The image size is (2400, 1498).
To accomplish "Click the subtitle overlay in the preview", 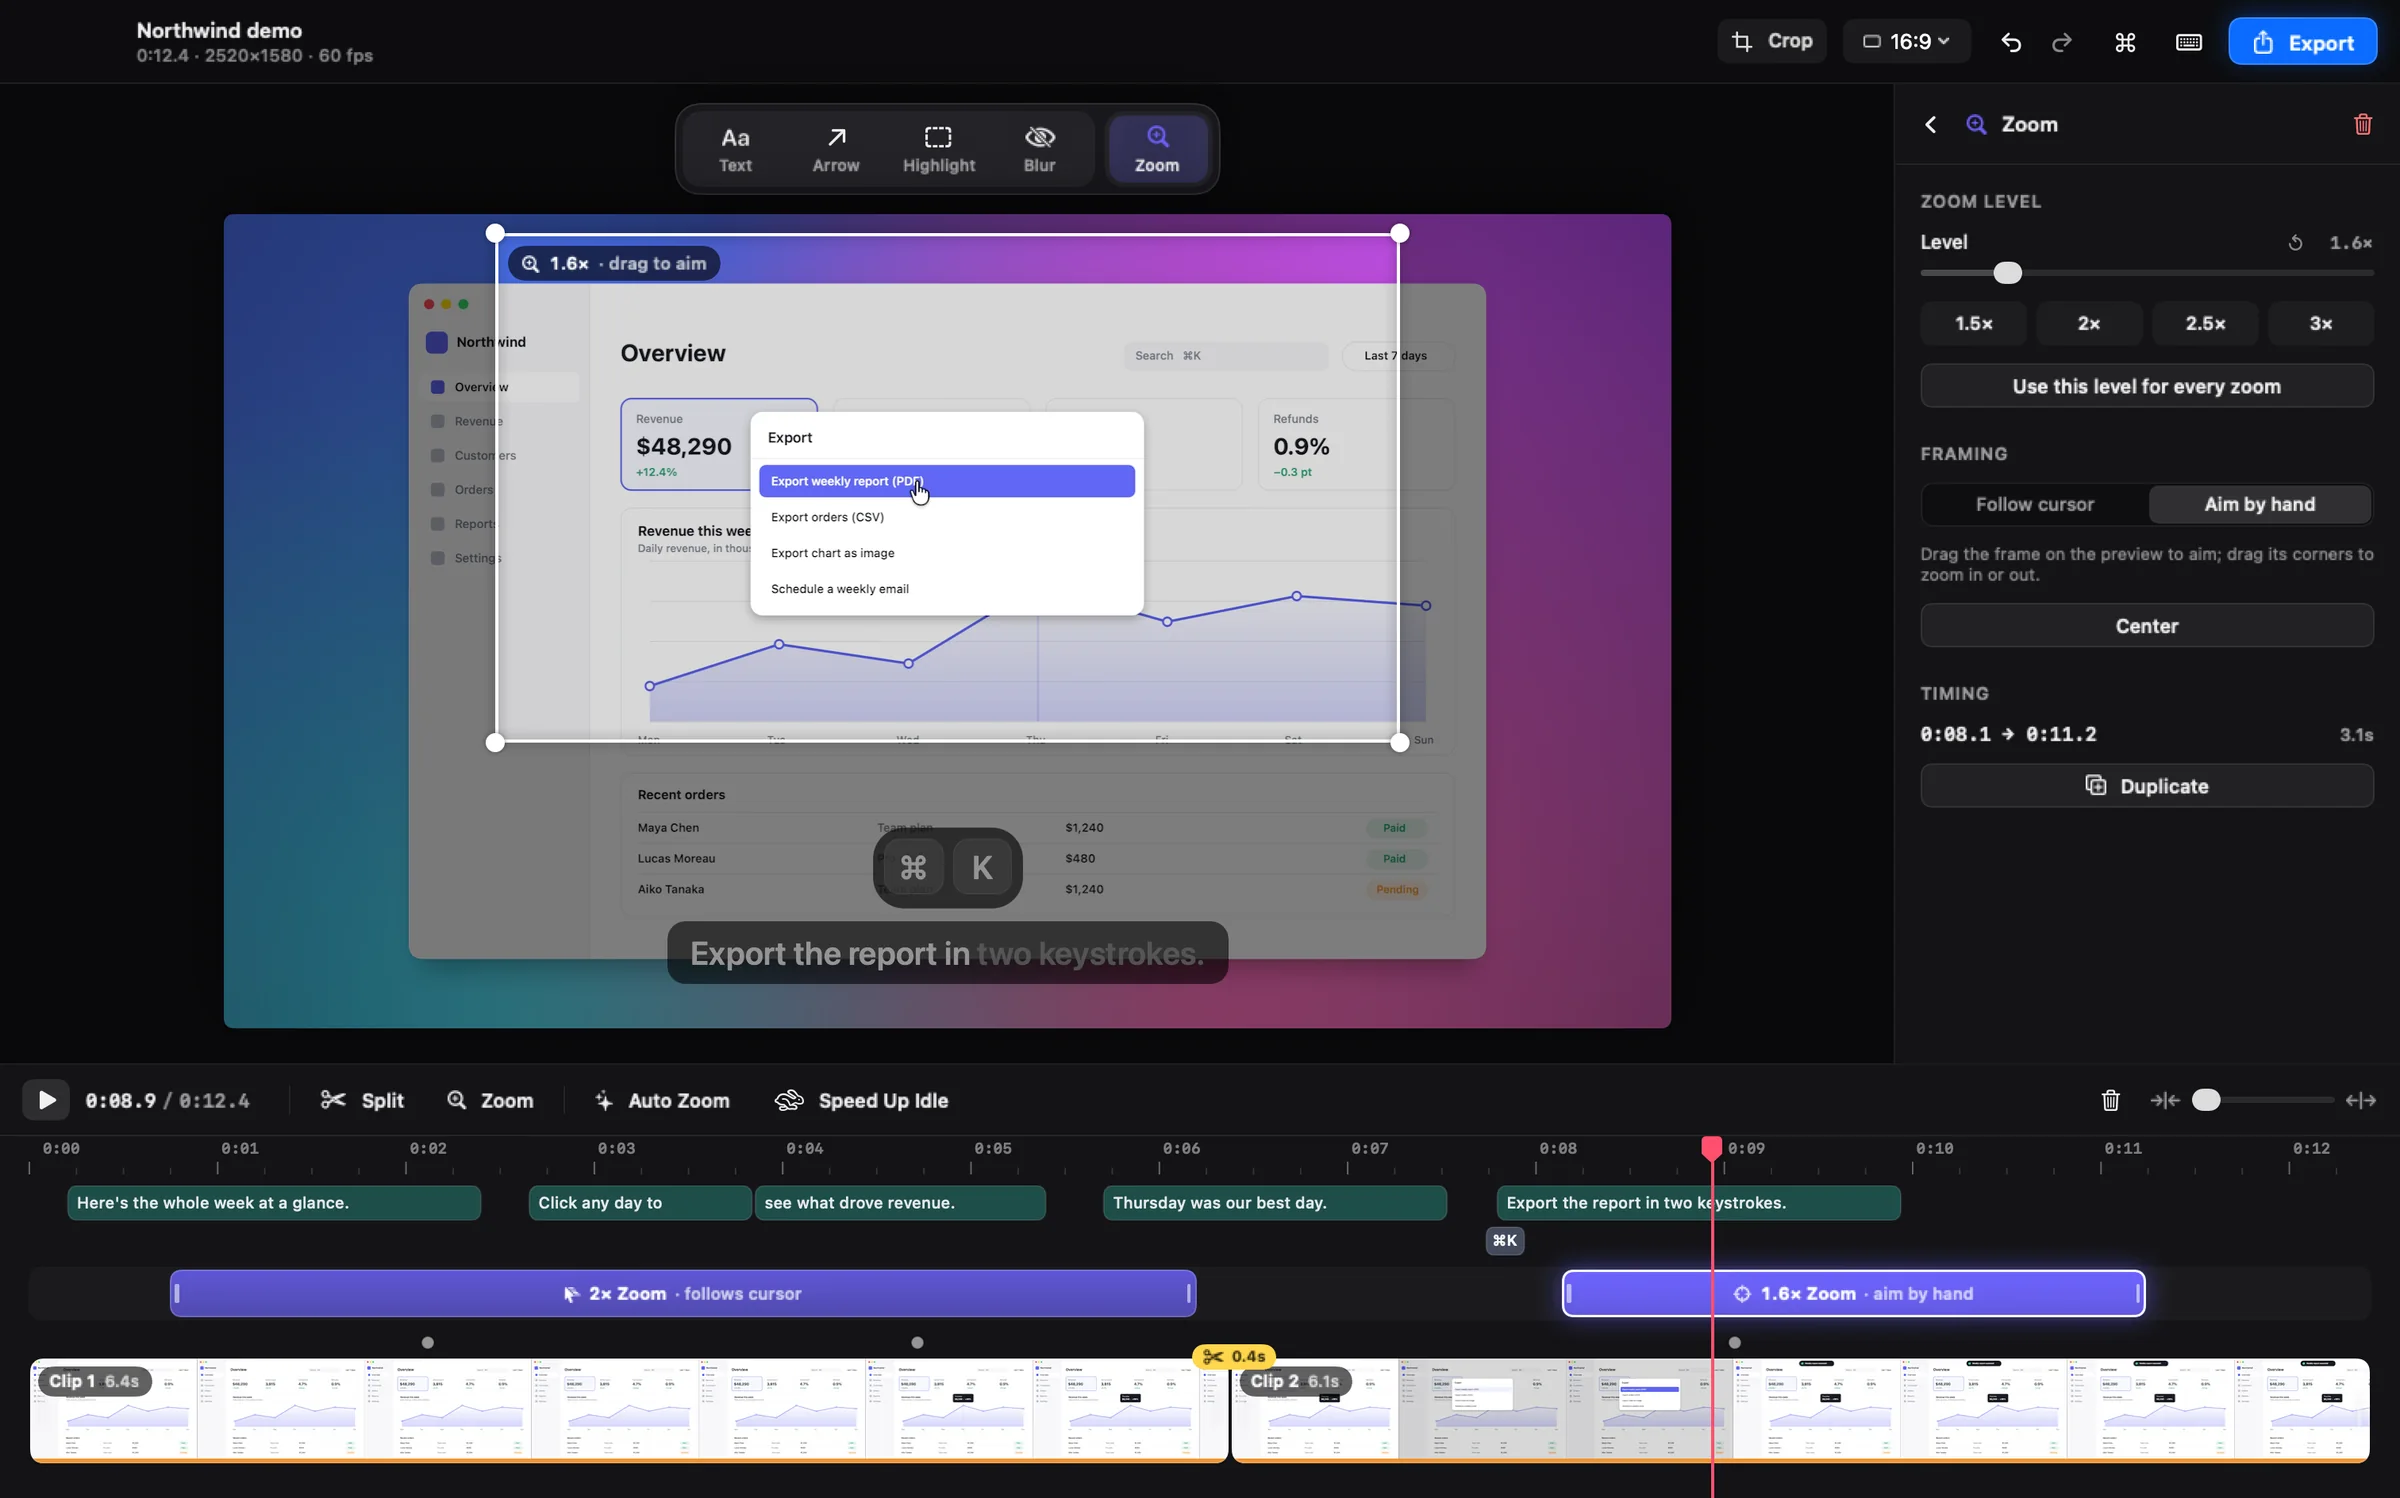I will pos(947,953).
